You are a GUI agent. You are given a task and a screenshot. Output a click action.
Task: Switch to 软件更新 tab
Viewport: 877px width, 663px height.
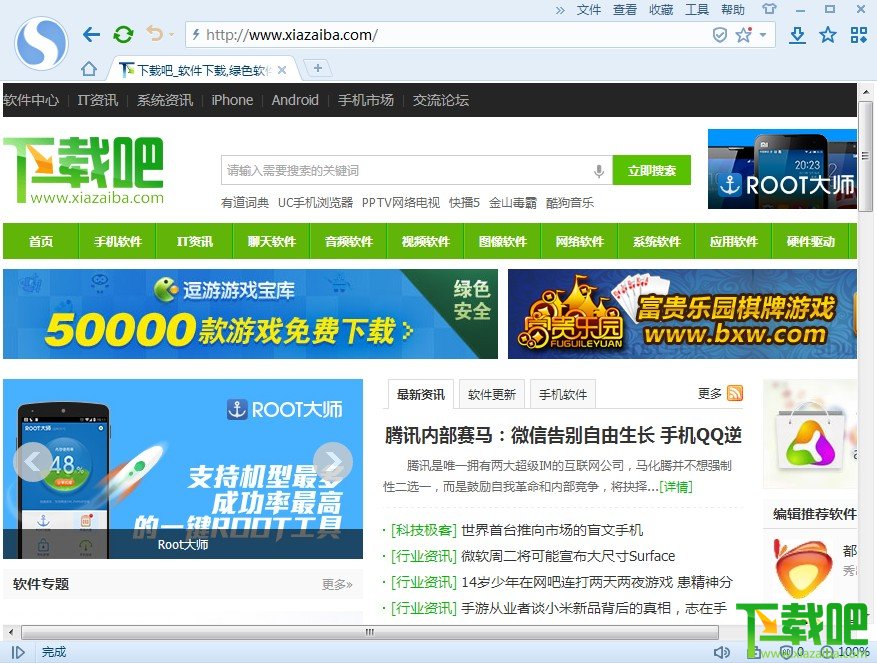pyautogui.click(x=492, y=394)
